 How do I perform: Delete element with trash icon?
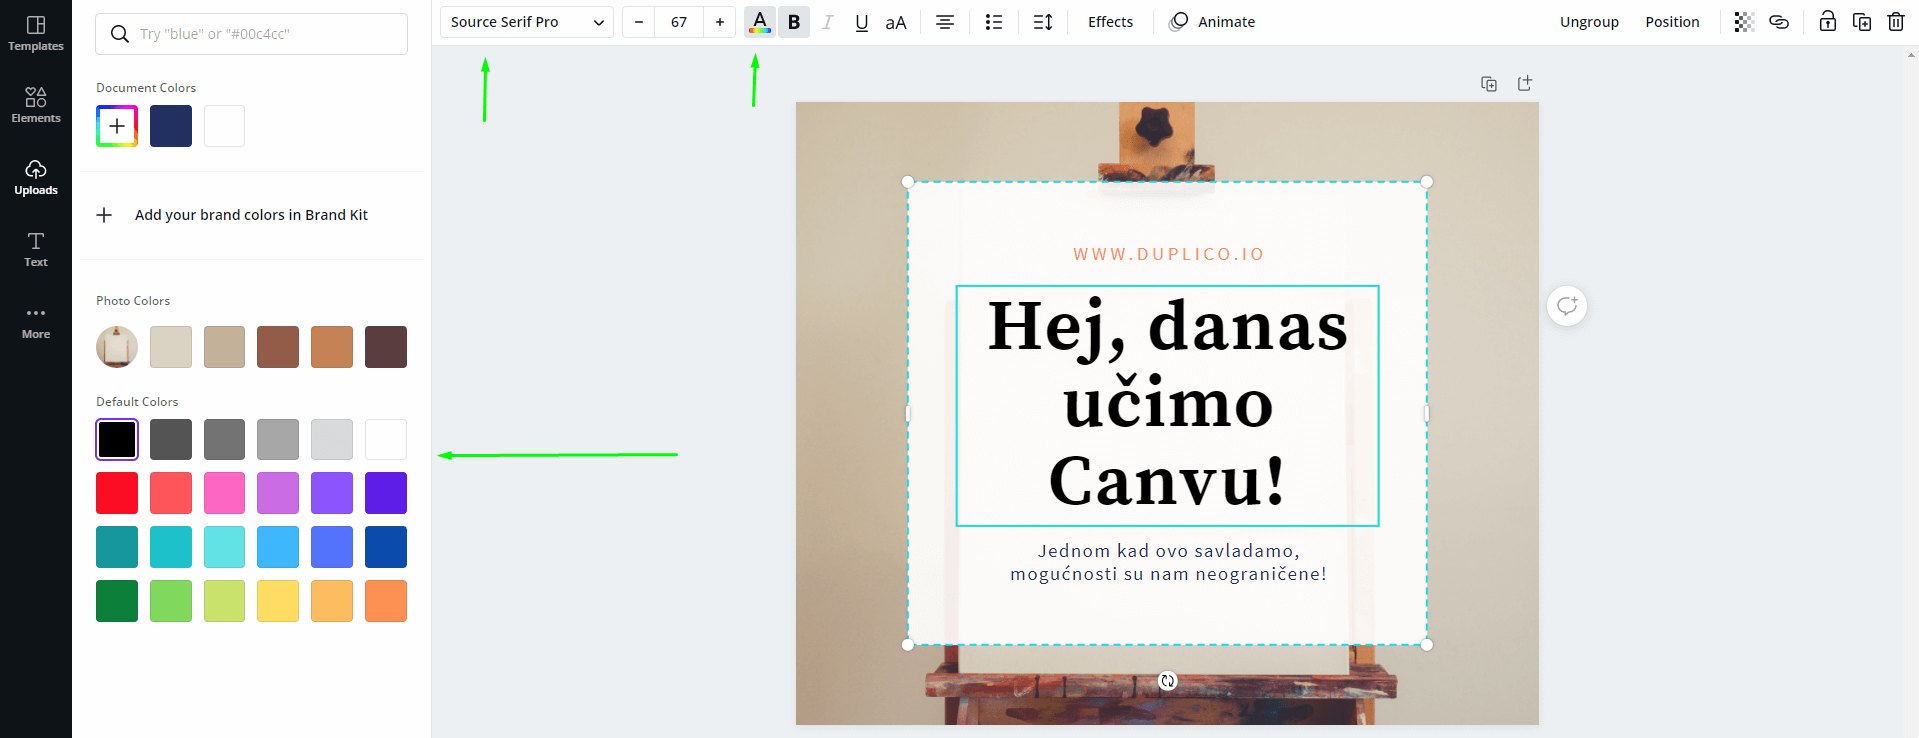click(1895, 22)
